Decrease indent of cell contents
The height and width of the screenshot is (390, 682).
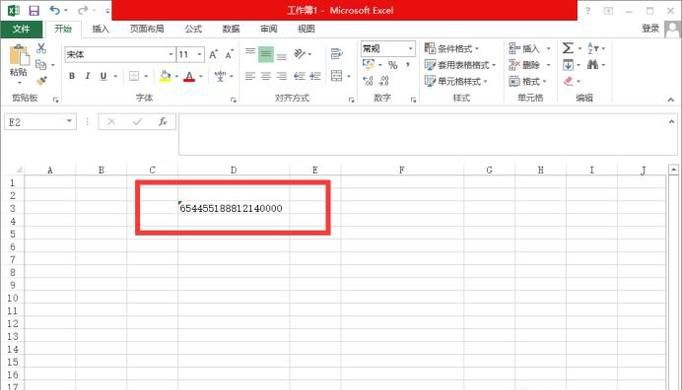coord(299,77)
